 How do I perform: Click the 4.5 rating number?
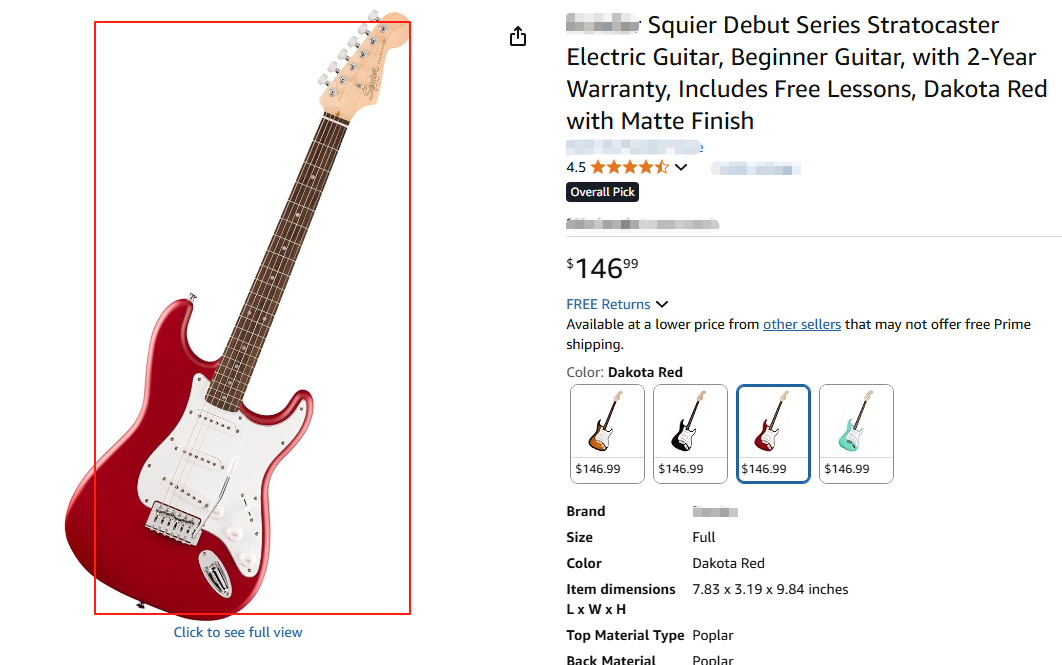tap(576, 167)
